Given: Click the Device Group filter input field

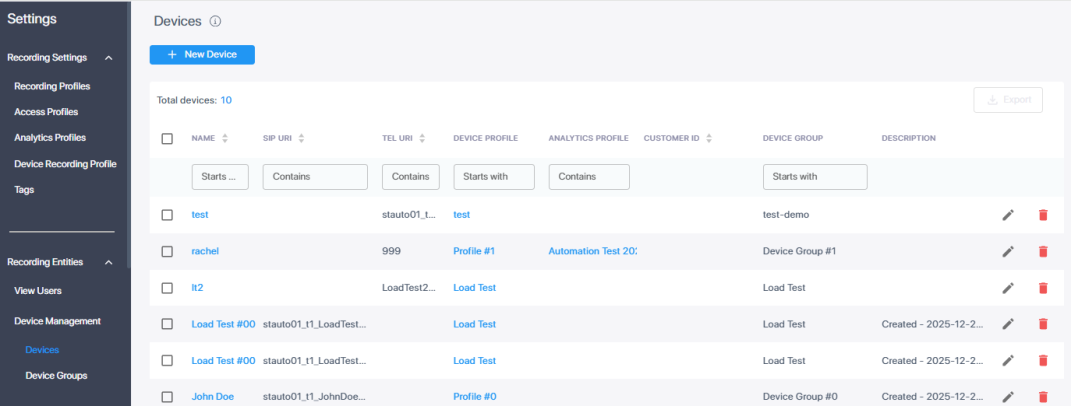Looking at the screenshot, I should point(814,177).
